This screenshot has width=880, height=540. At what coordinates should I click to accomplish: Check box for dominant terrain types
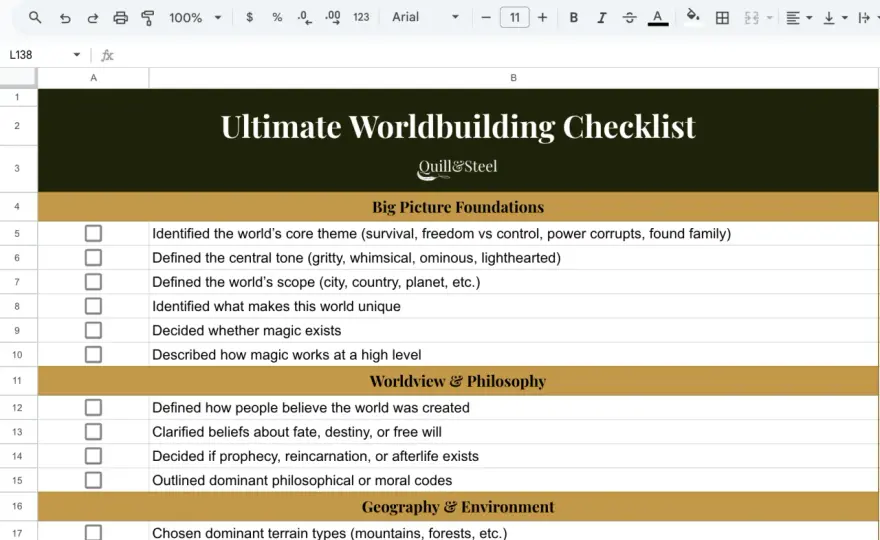click(93, 532)
